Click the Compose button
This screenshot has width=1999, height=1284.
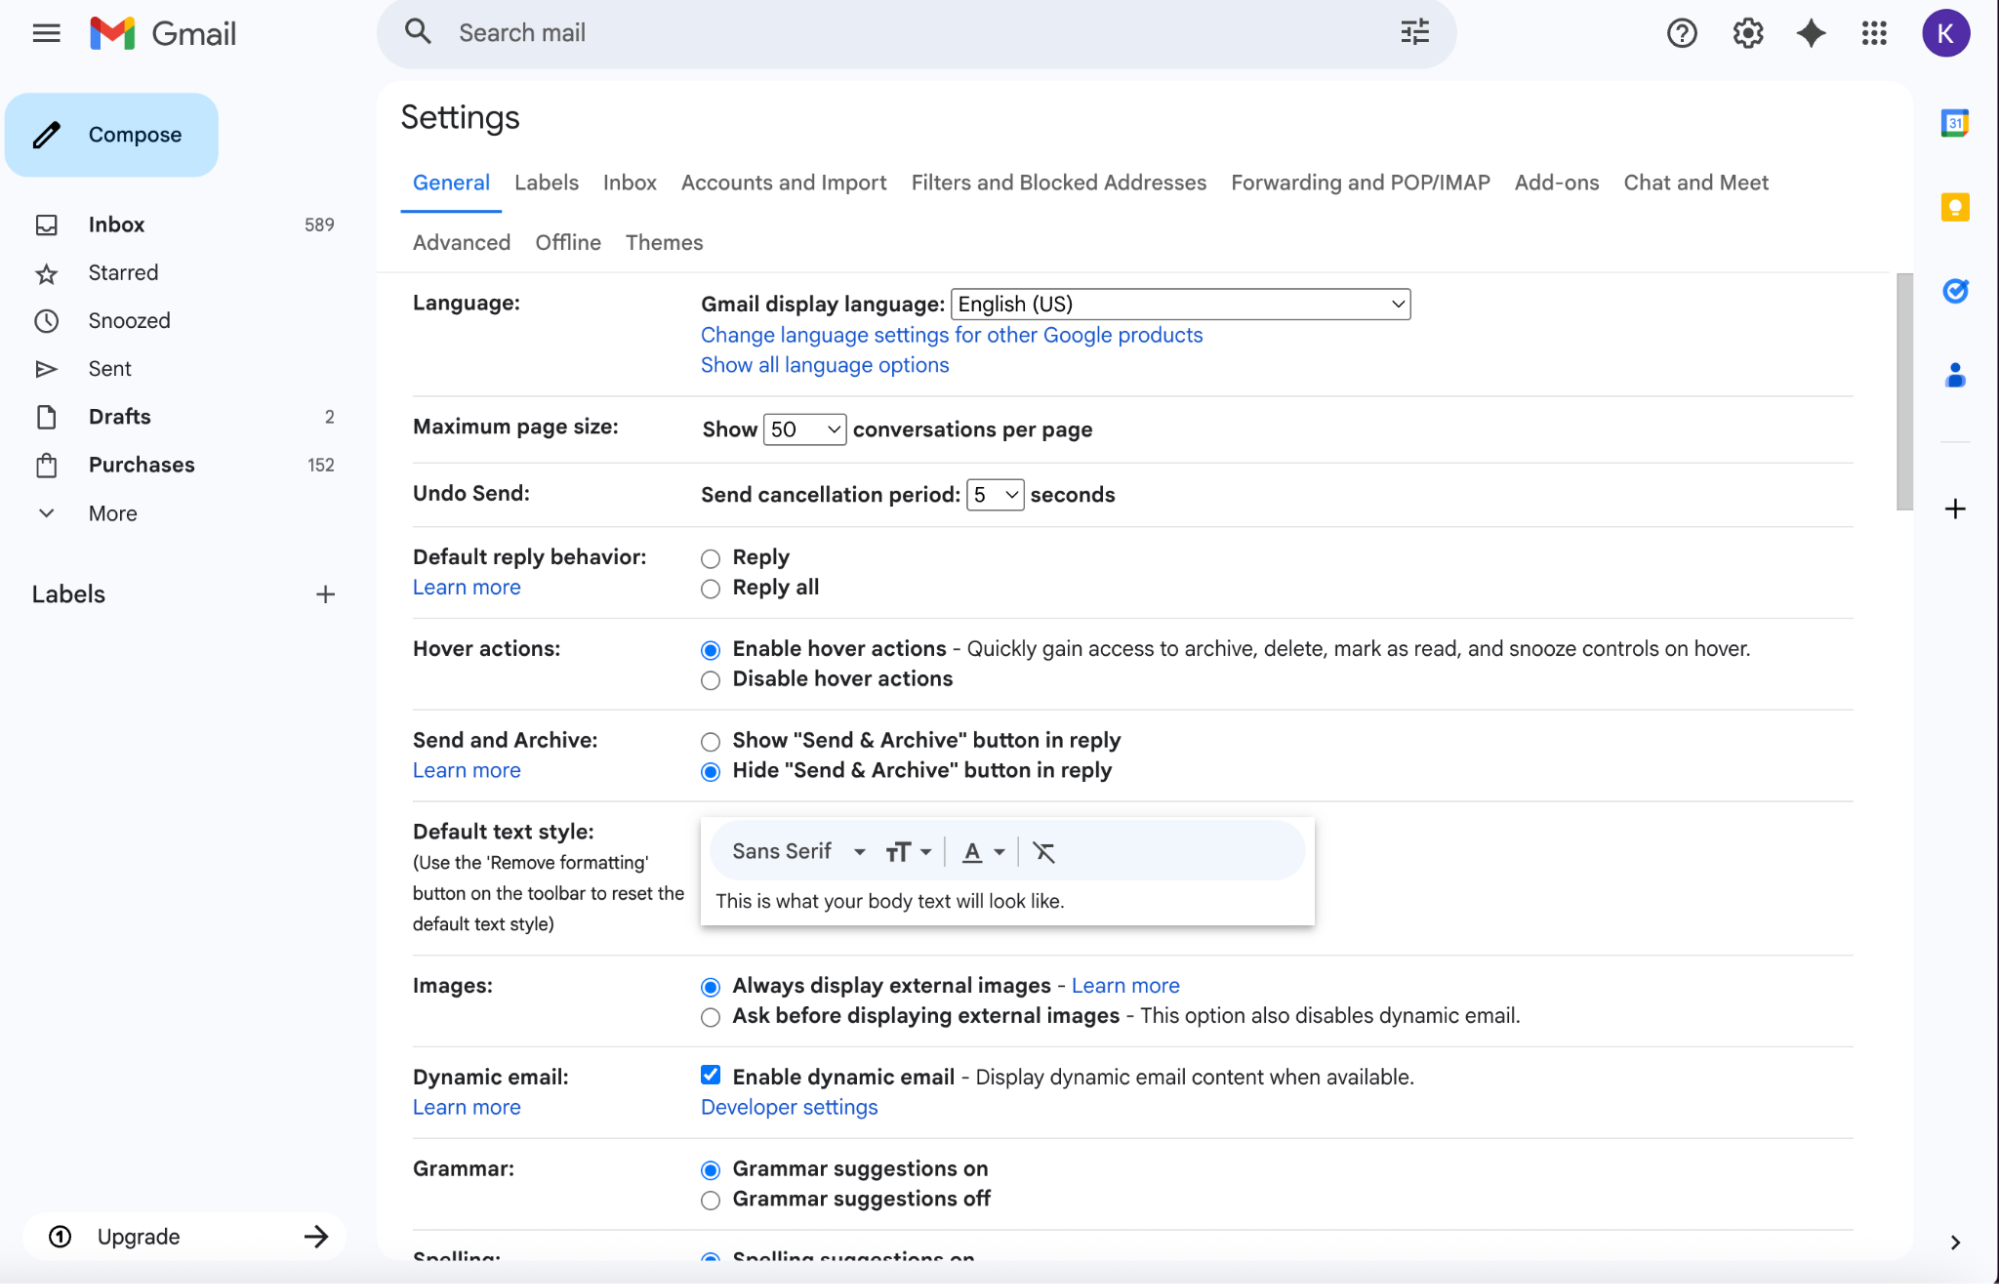(112, 134)
